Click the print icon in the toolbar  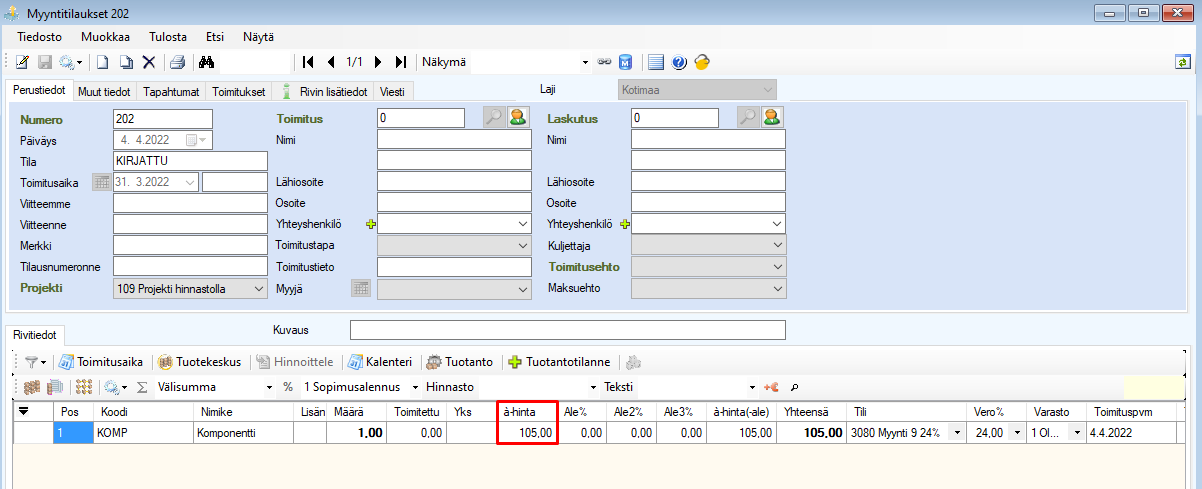click(x=177, y=62)
